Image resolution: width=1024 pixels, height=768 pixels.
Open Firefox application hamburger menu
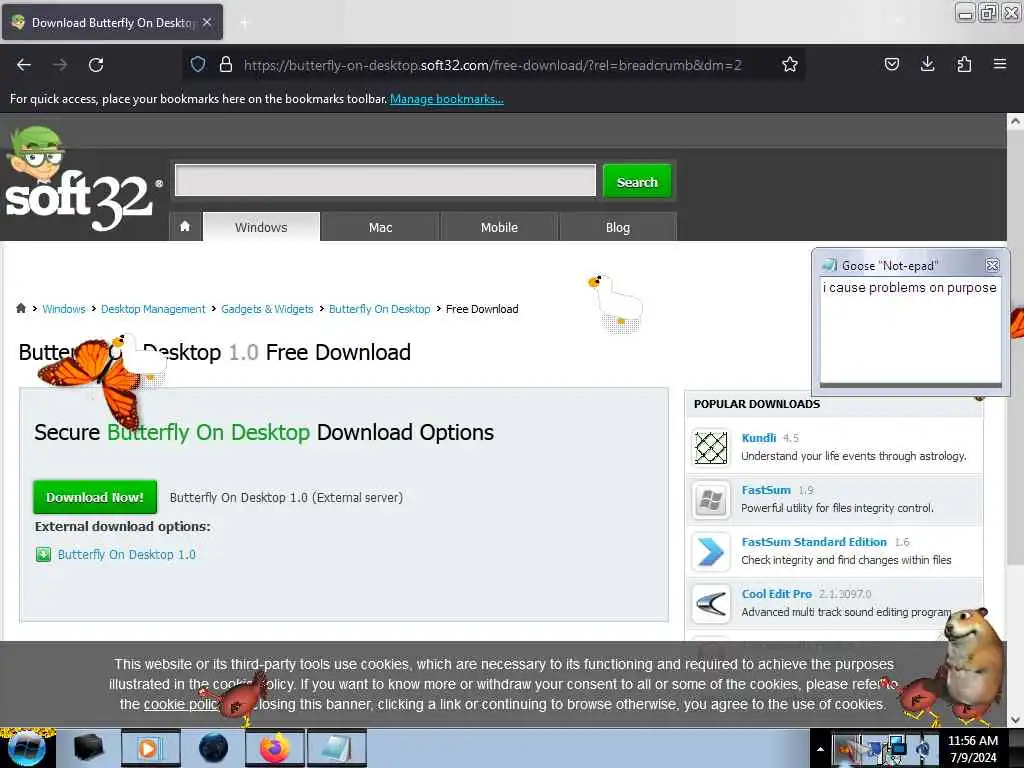[x=1000, y=65]
